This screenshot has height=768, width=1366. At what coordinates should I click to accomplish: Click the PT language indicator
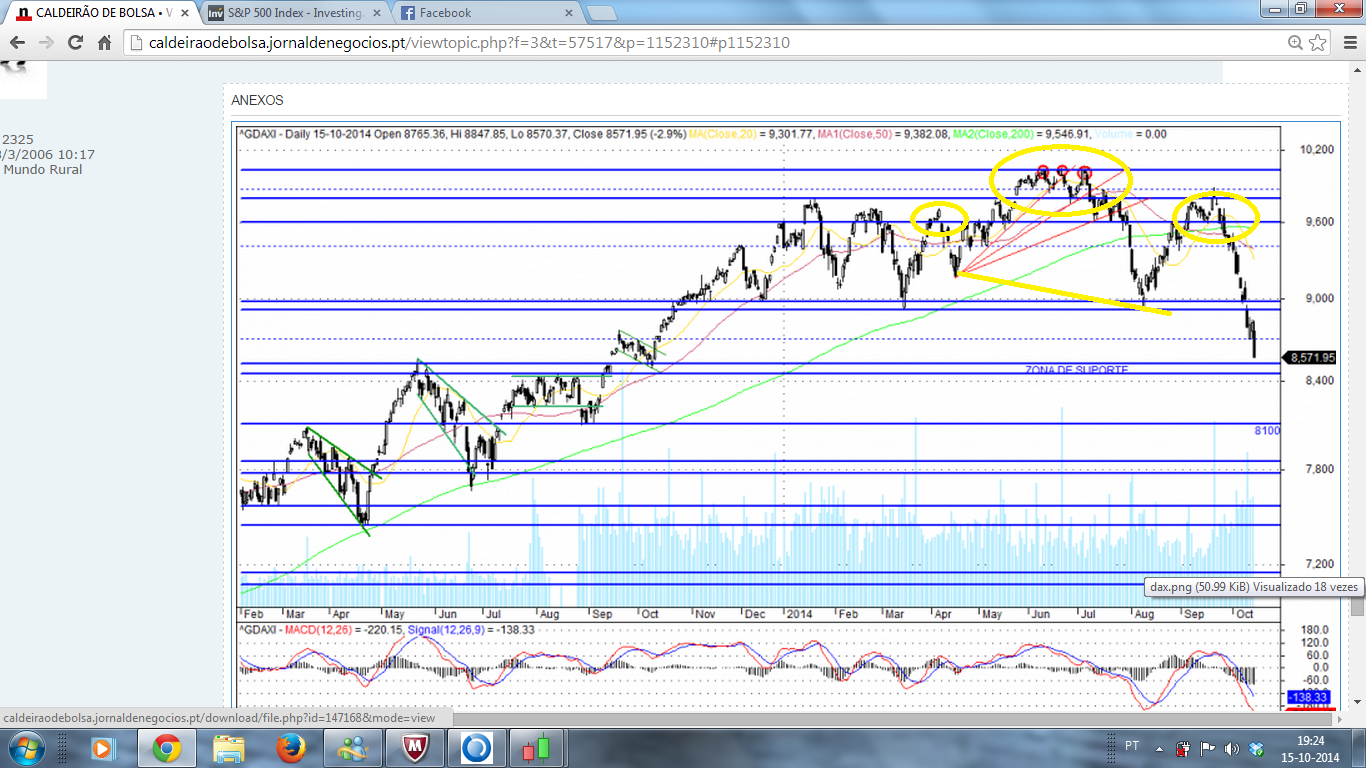coord(1132,746)
